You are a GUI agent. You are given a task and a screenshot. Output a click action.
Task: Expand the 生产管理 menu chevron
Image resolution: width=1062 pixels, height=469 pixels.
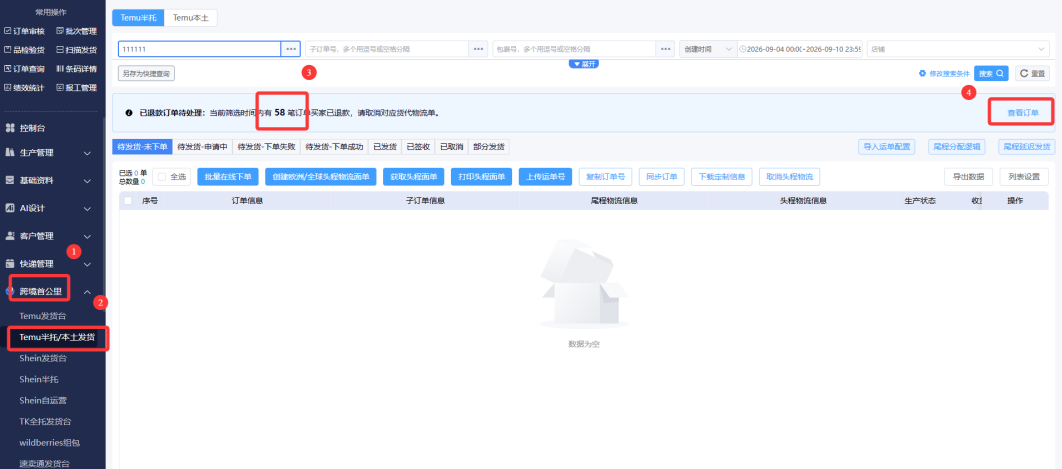point(87,153)
